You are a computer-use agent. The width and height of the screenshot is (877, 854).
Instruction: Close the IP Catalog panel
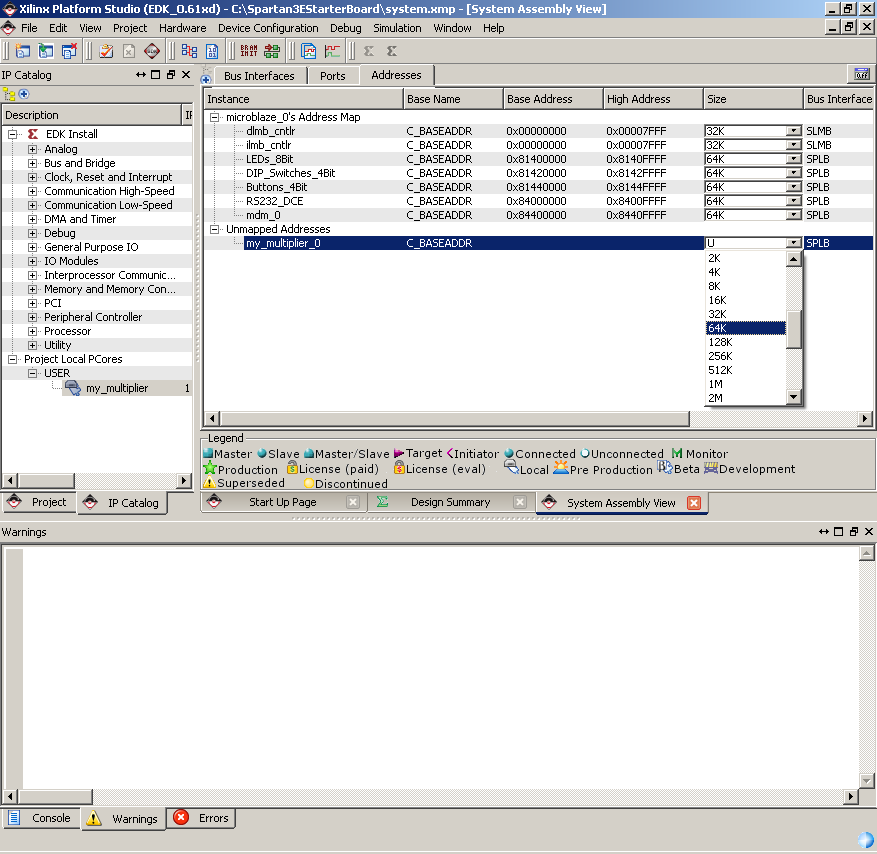coord(186,75)
